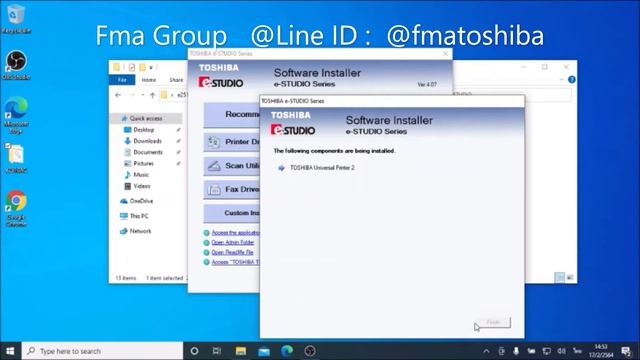
Task: Click the Up arrow in File Explorer
Action: pyautogui.click(x=152, y=95)
